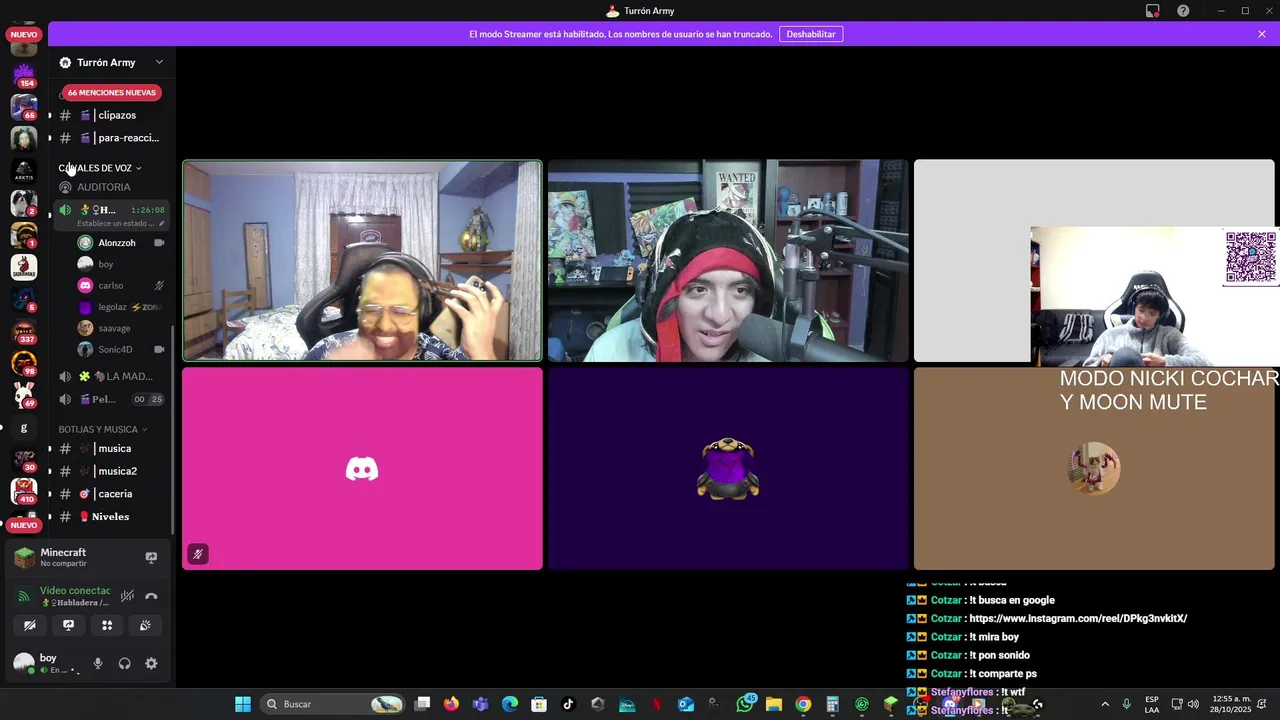Open the ARKTIS server icon

24,171
